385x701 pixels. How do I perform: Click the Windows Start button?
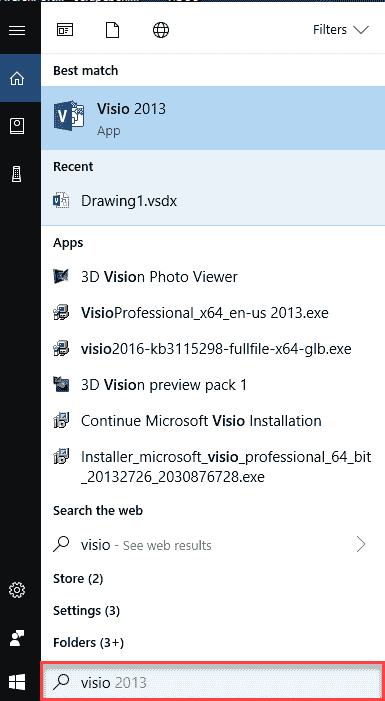tap(17, 682)
